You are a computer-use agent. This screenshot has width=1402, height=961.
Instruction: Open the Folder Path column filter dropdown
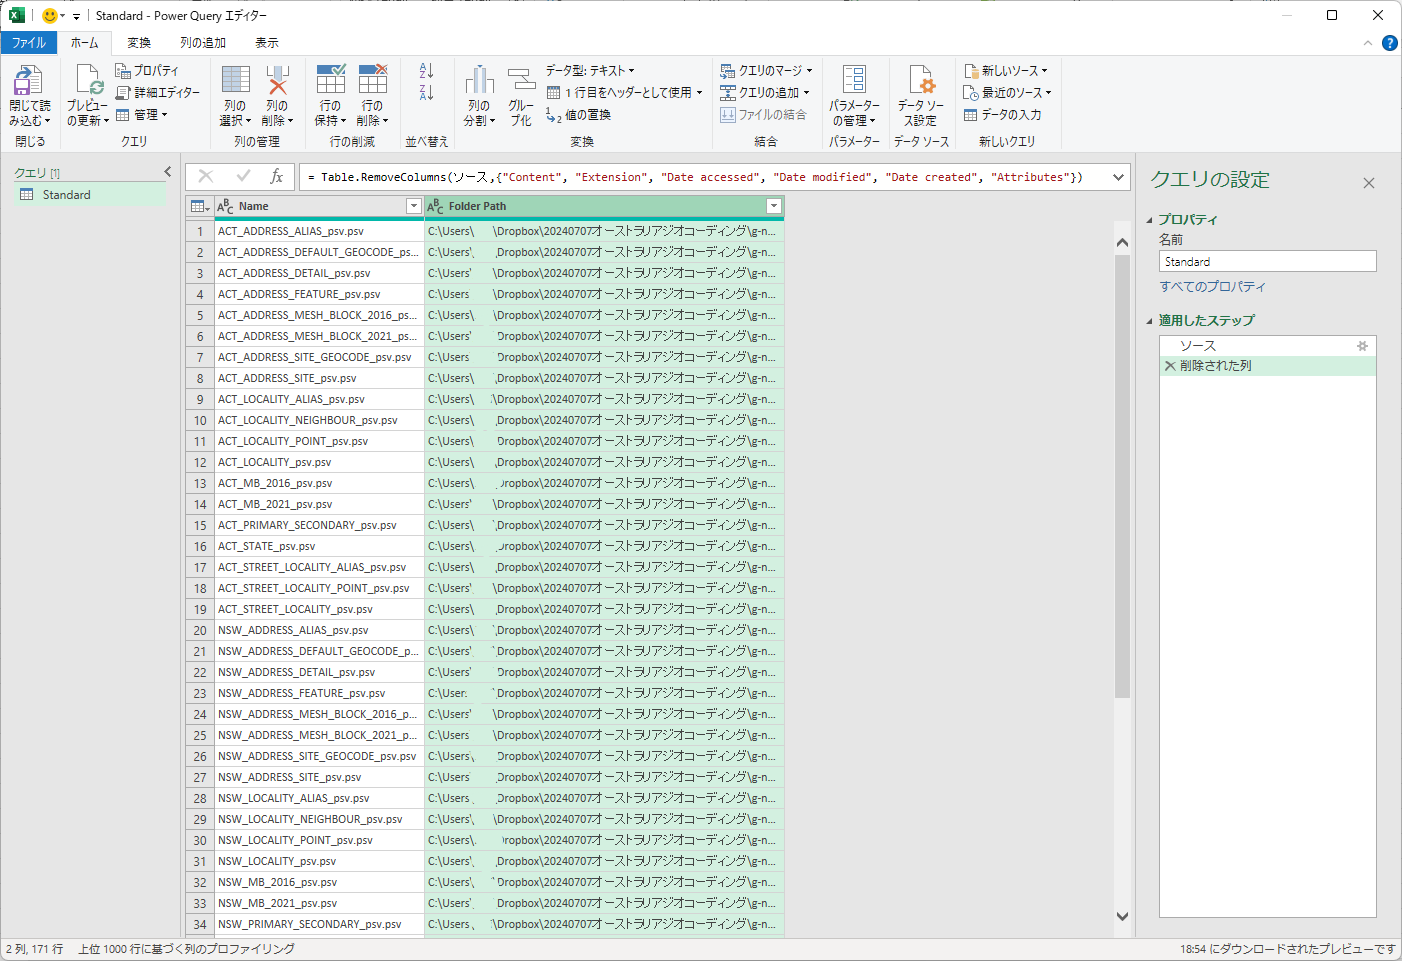coord(773,206)
